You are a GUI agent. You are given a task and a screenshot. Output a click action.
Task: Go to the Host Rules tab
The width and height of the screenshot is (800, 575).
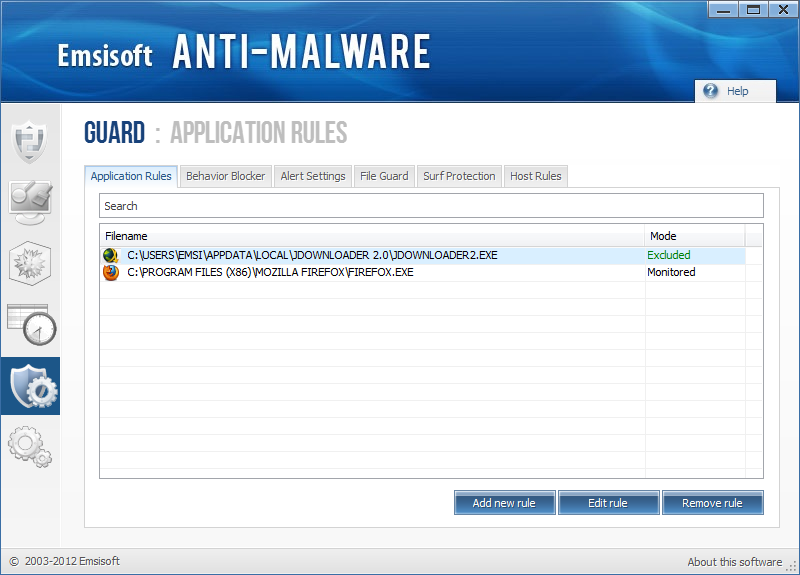pyautogui.click(x=536, y=176)
